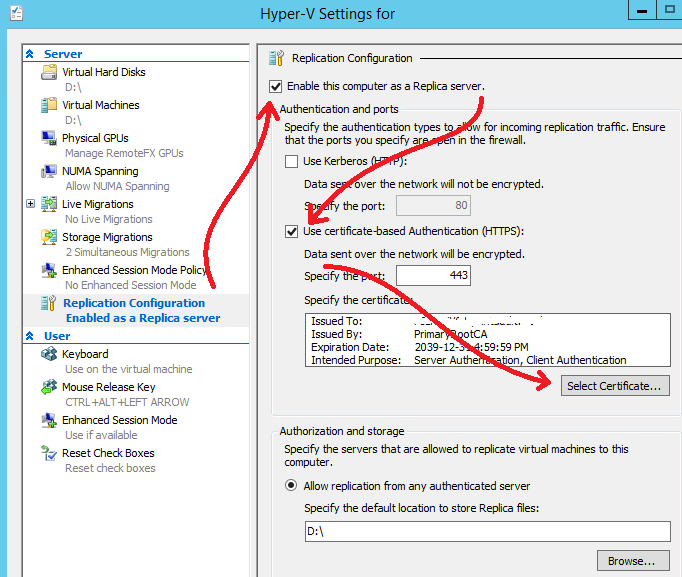The height and width of the screenshot is (577, 682).
Task: Click the Virtual Hard Disks icon
Action: (x=49, y=73)
